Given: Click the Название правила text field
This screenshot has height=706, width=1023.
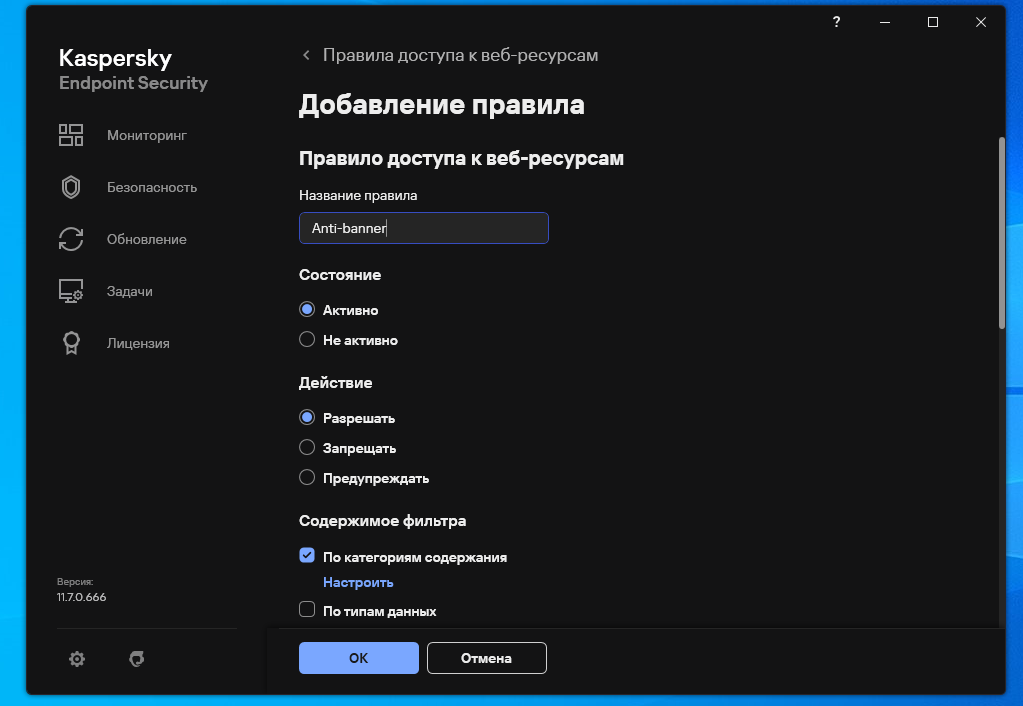Looking at the screenshot, I should [x=423, y=228].
